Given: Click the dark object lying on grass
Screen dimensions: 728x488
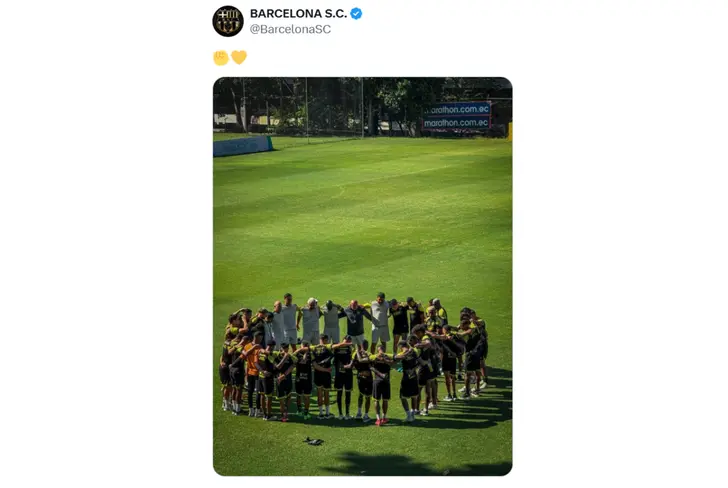Looking at the screenshot, I should tap(313, 441).
